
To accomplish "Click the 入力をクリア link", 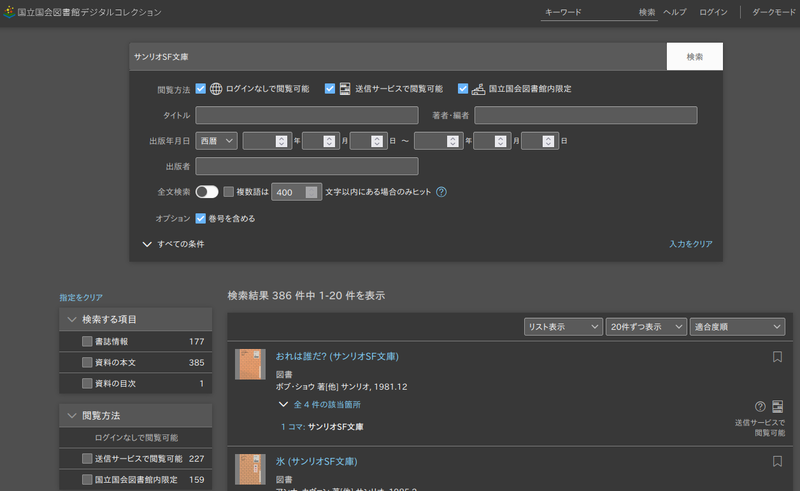I will (x=691, y=244).
